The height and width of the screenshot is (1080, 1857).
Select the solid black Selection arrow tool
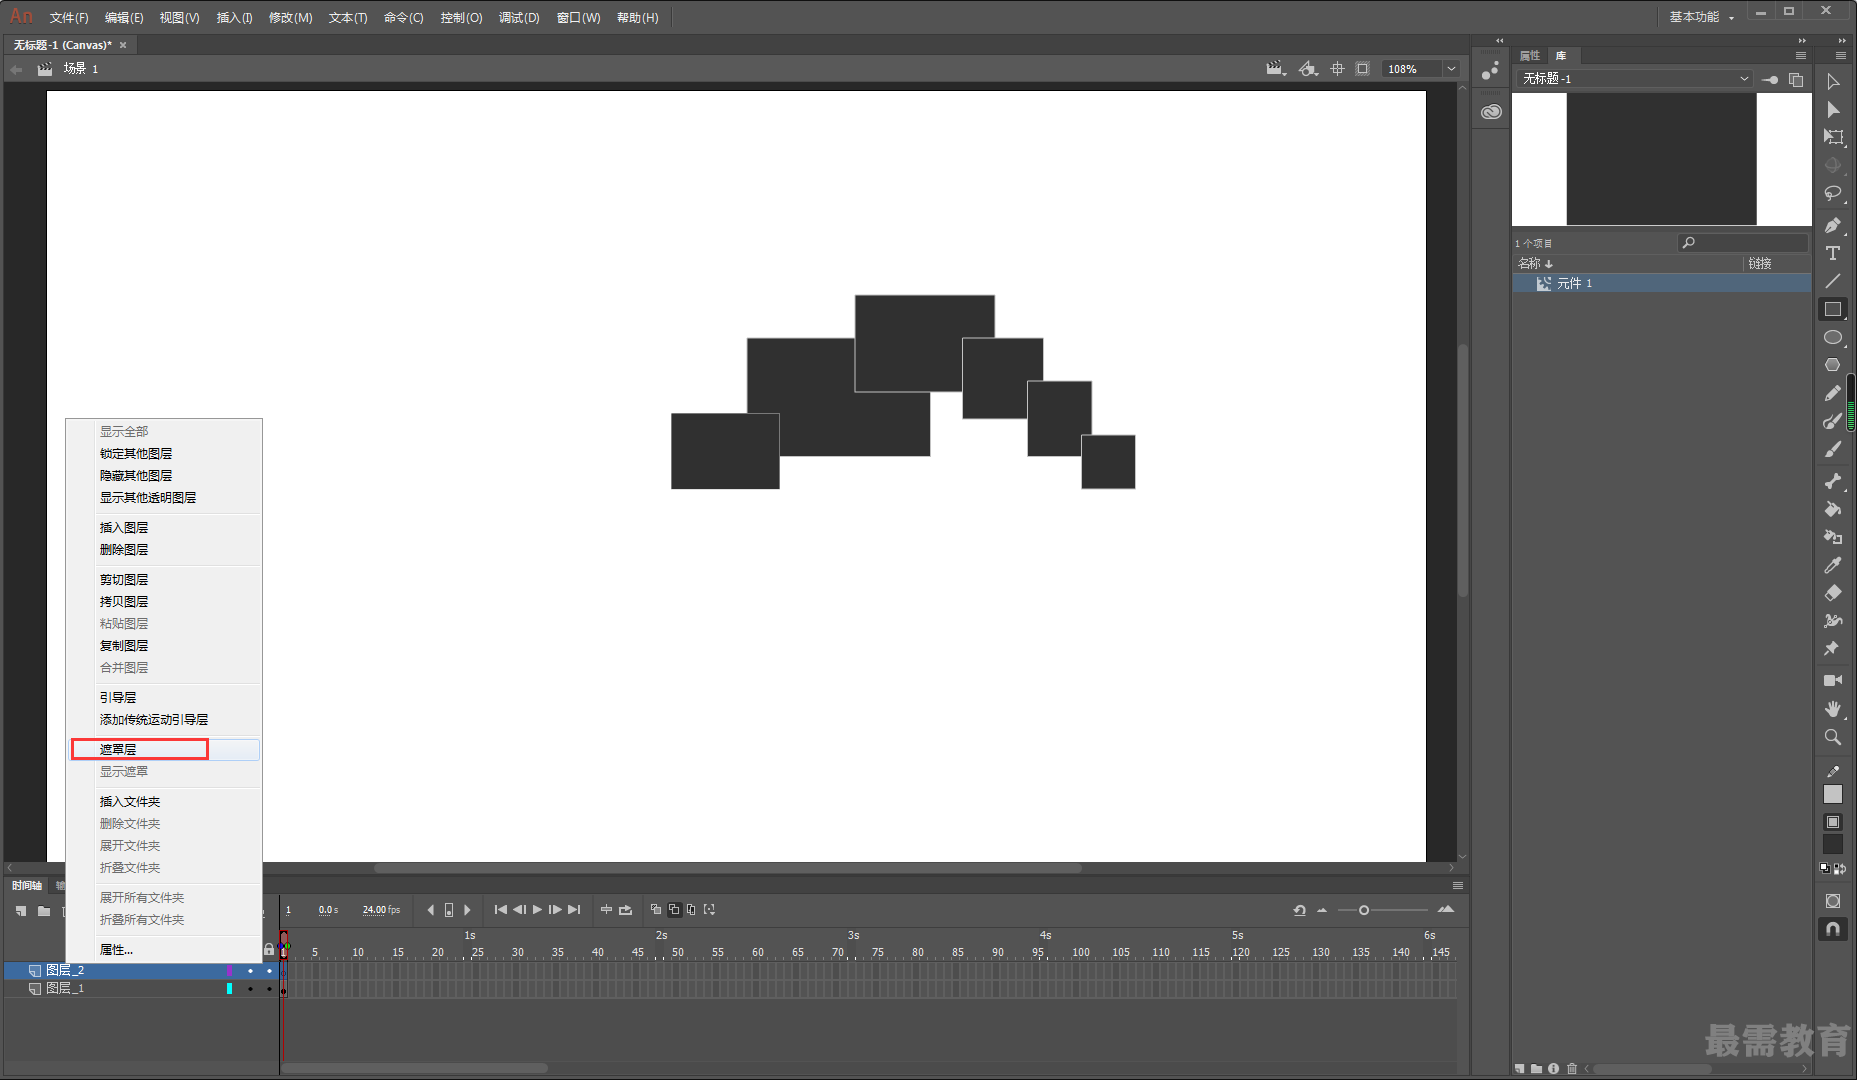point(1833,110)
